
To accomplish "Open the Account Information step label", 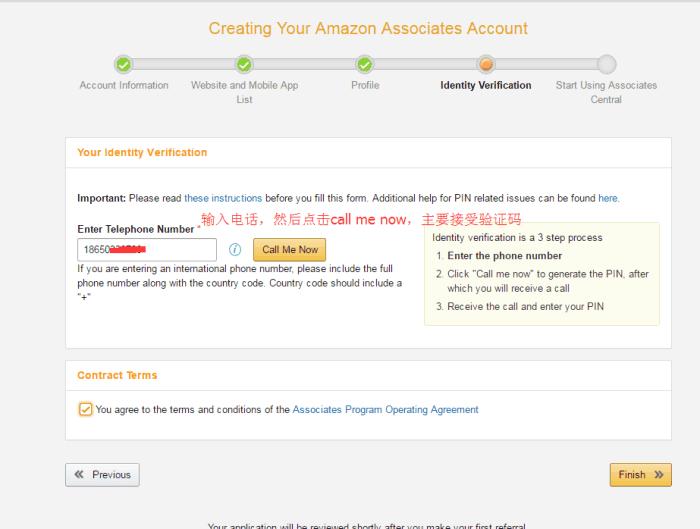I will pyautogui.click(x=124, y=86).
